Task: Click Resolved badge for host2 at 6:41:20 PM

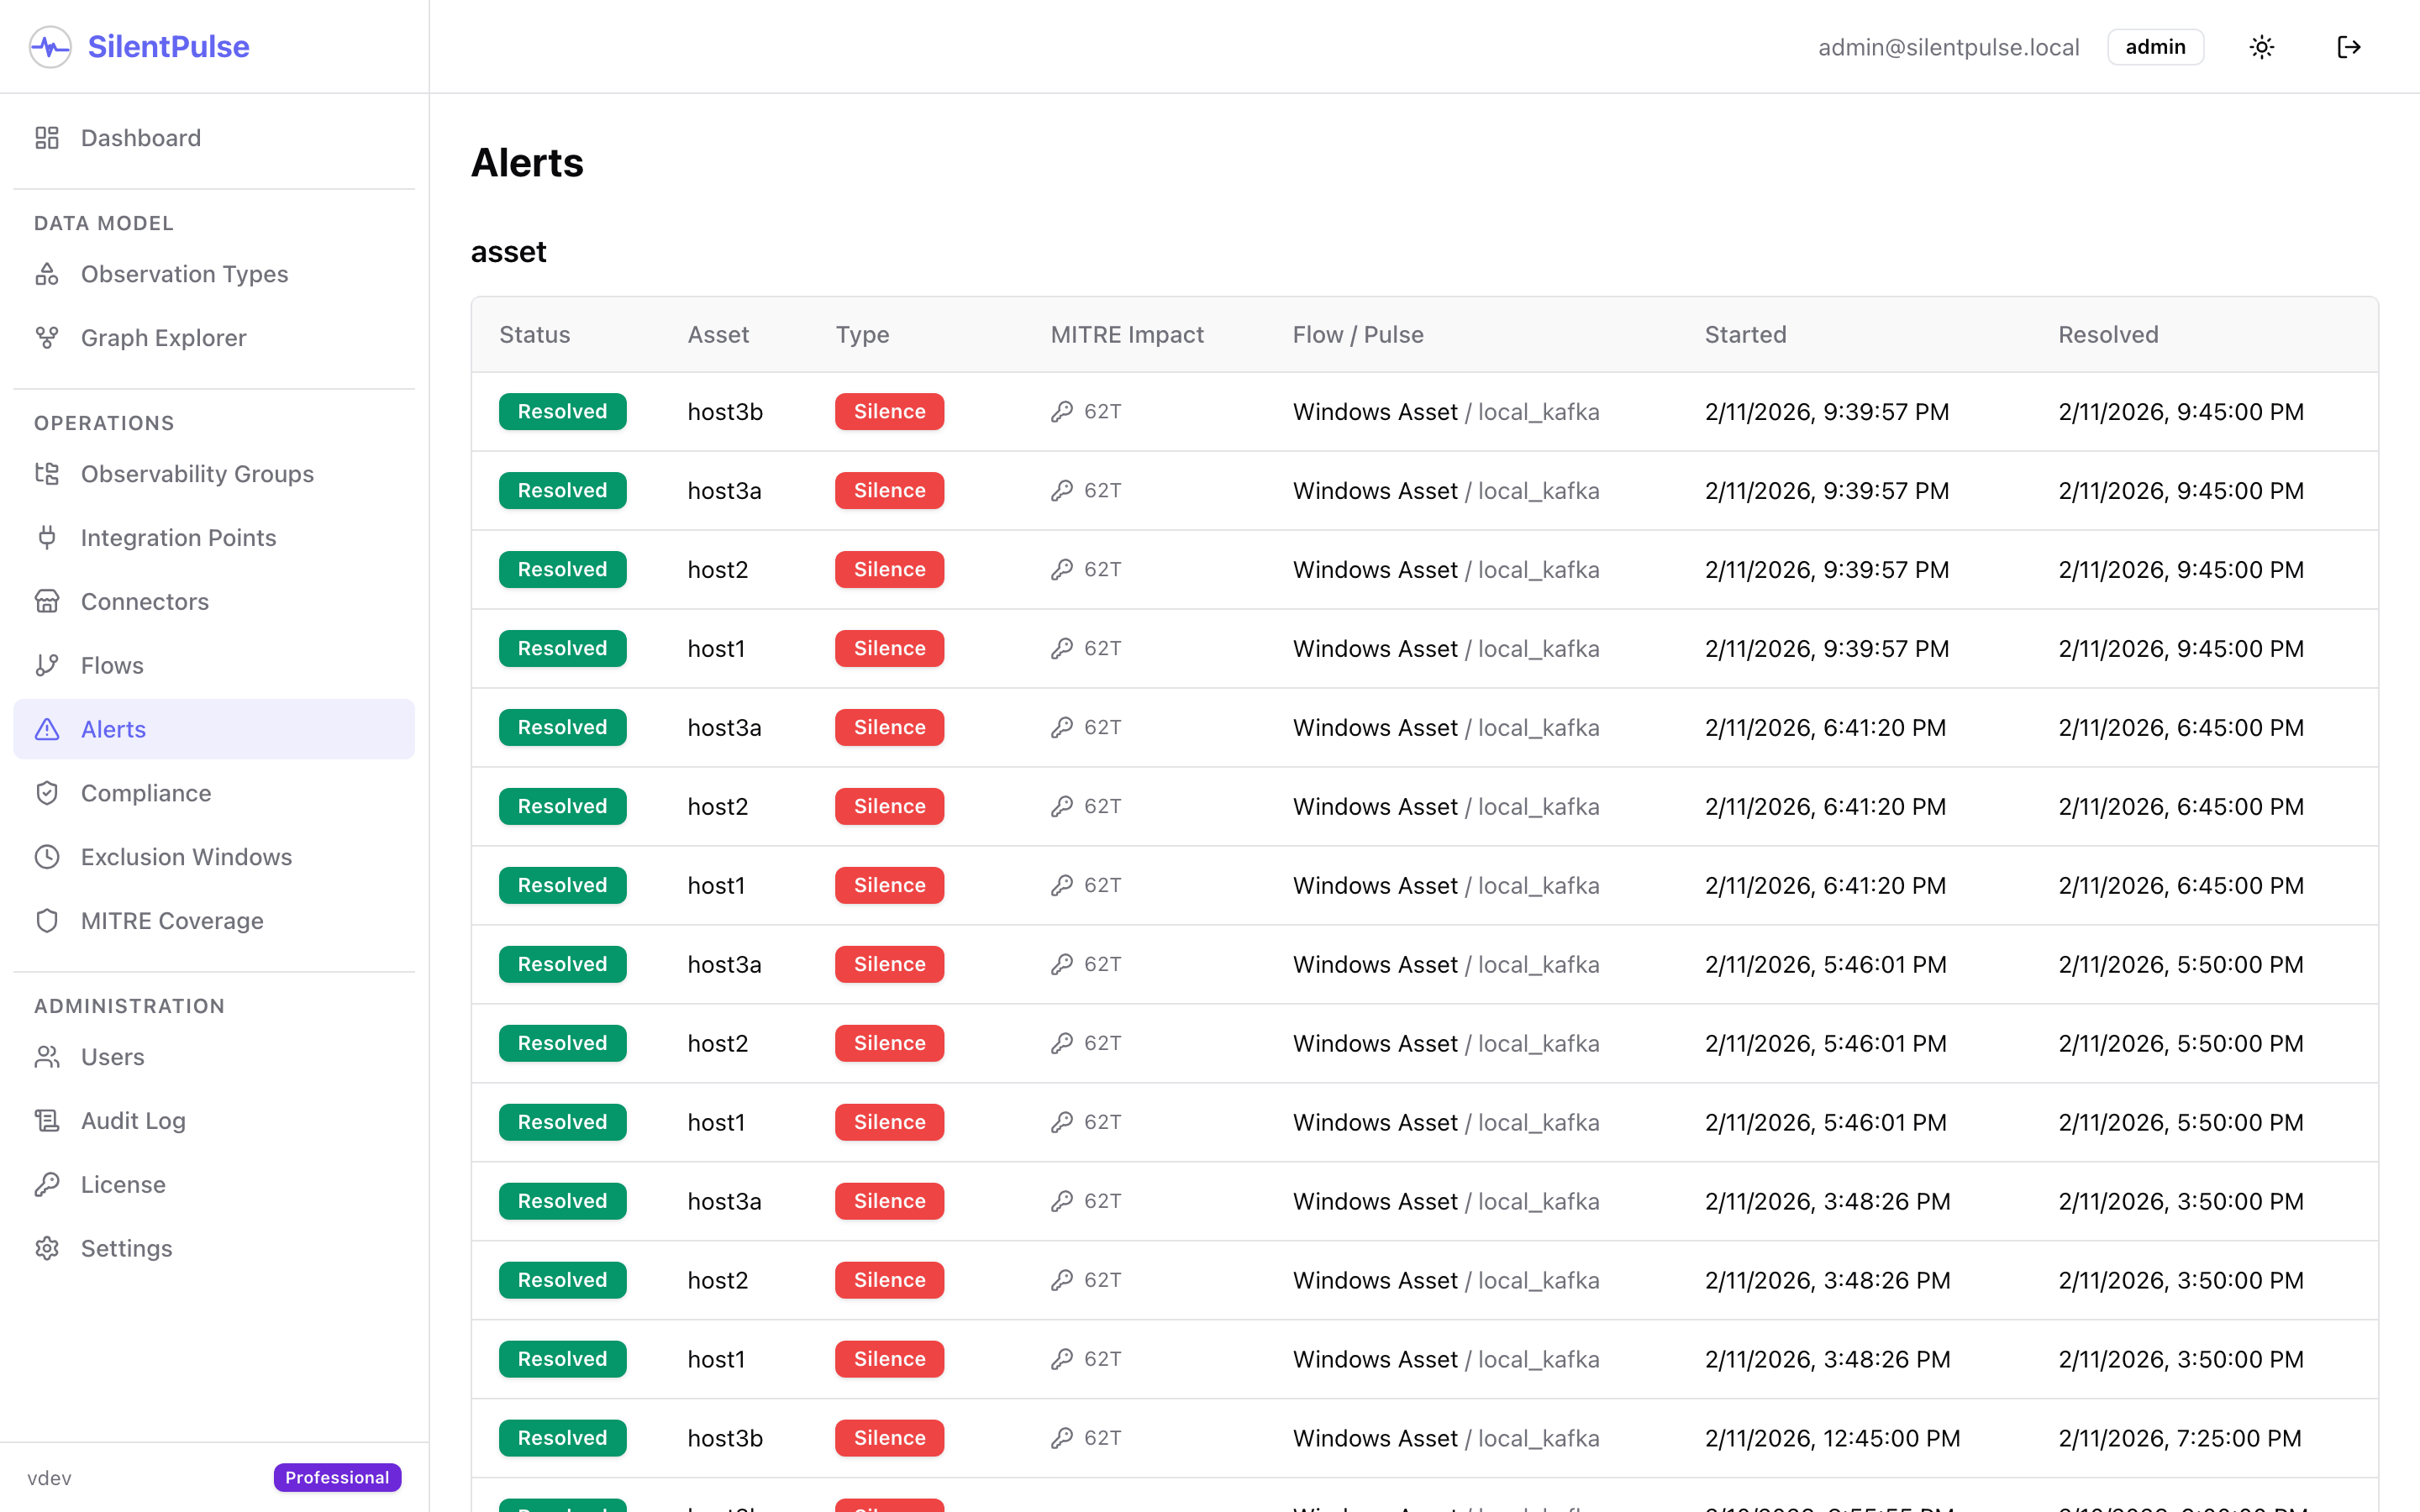Action: (x=563, y=807)
